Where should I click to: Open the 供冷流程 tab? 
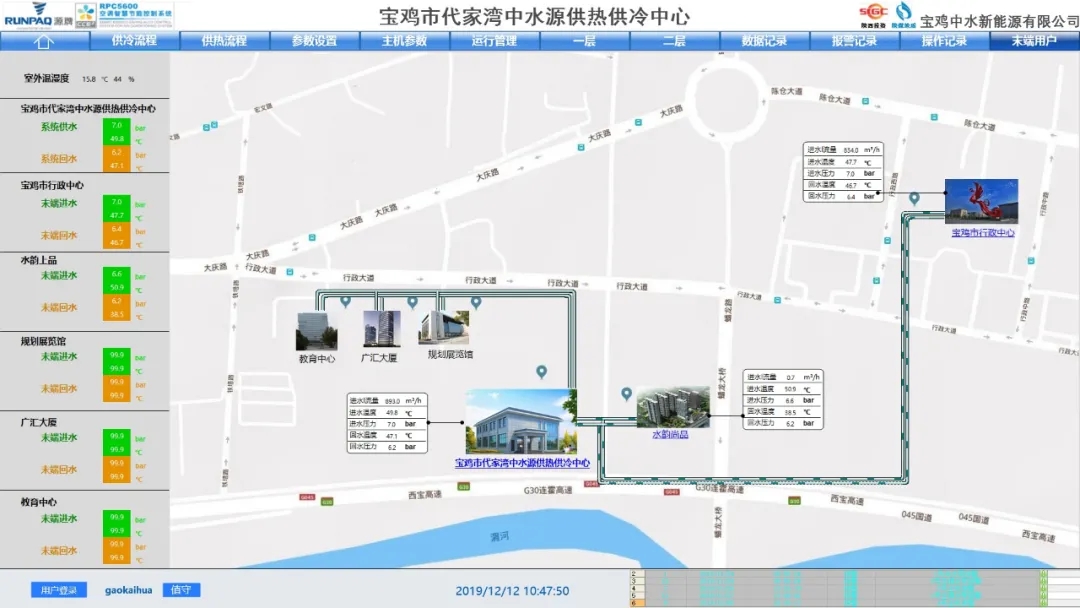click(134, 41)
